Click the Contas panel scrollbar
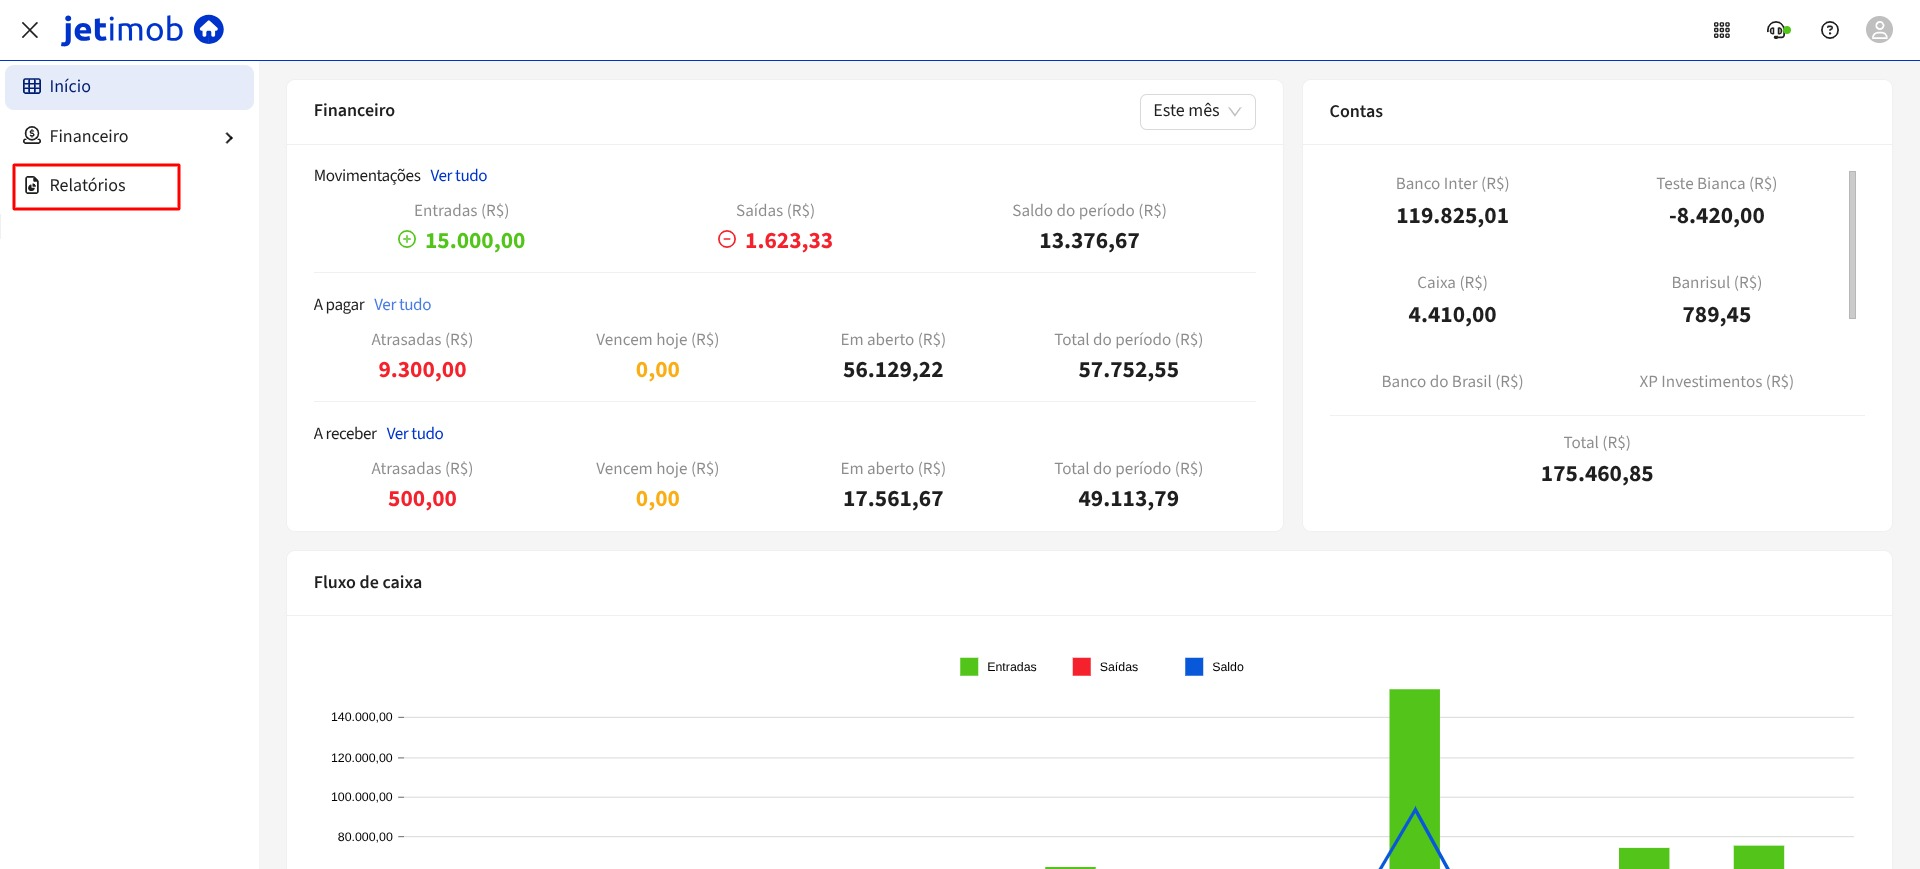Screen dimensions: 1920x869 pos(1852,245)
